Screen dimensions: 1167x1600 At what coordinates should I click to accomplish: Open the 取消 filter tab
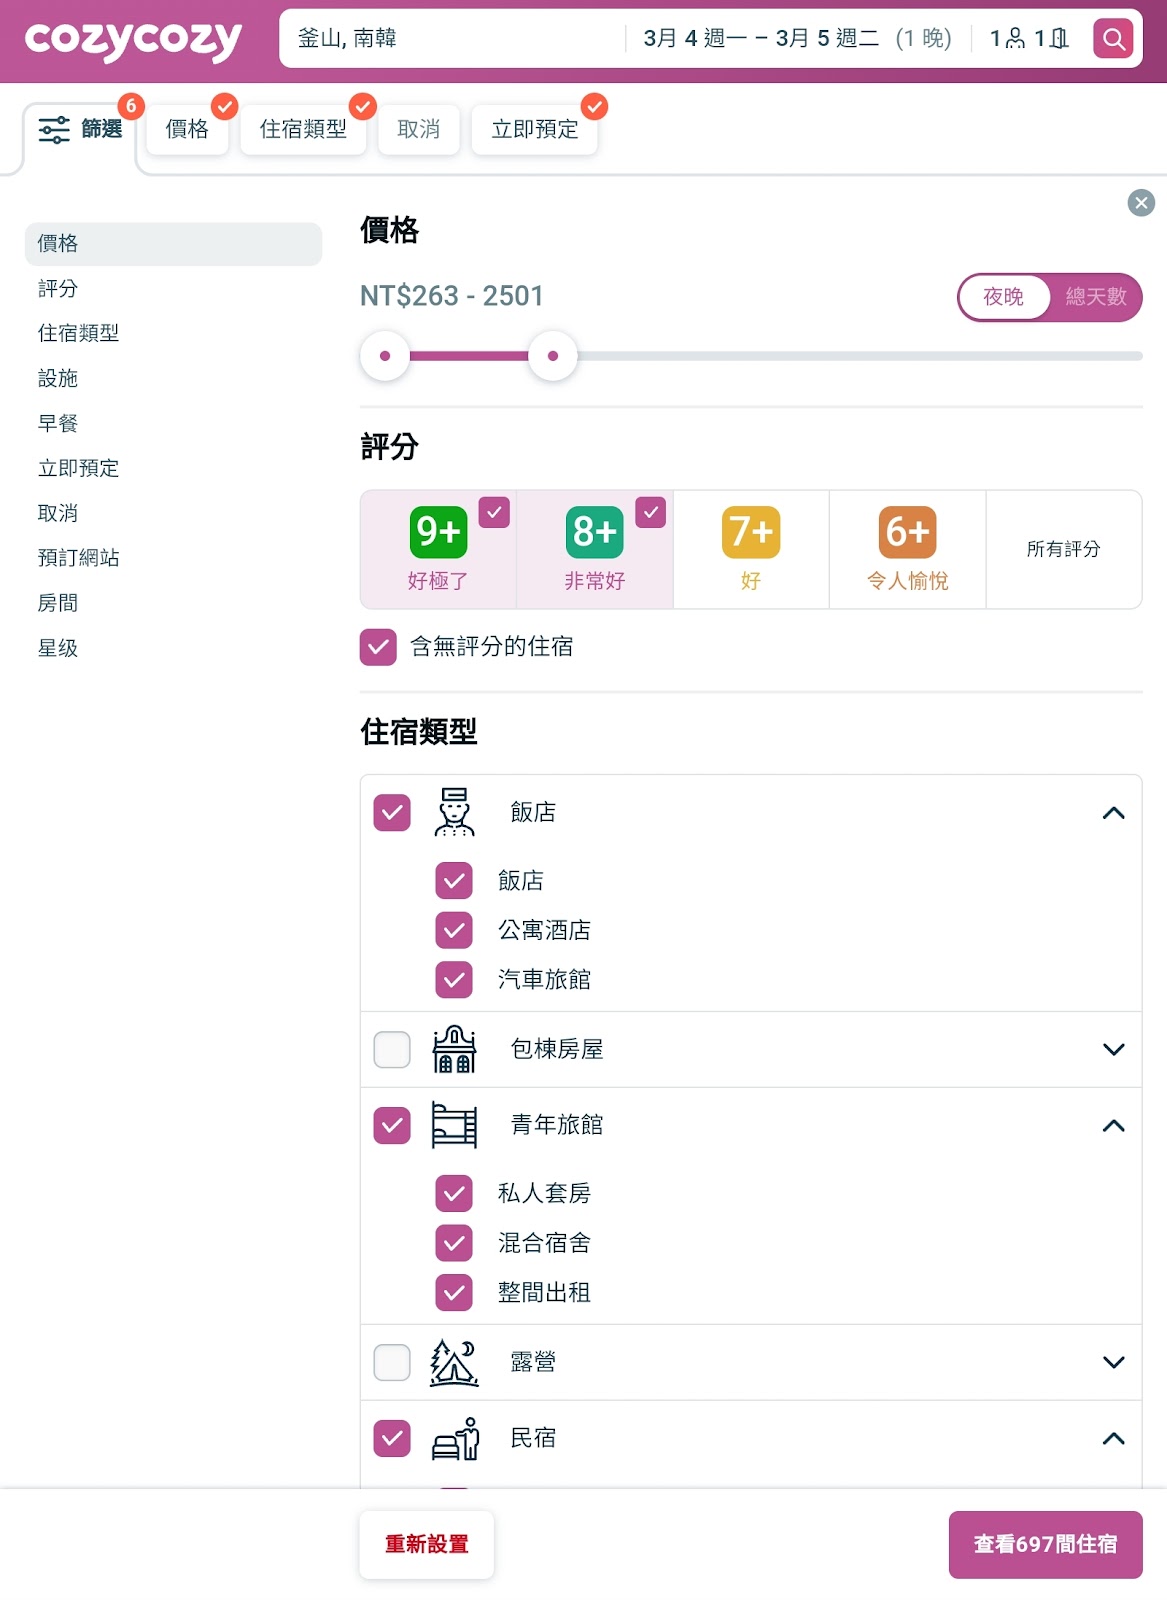[418, 129]
